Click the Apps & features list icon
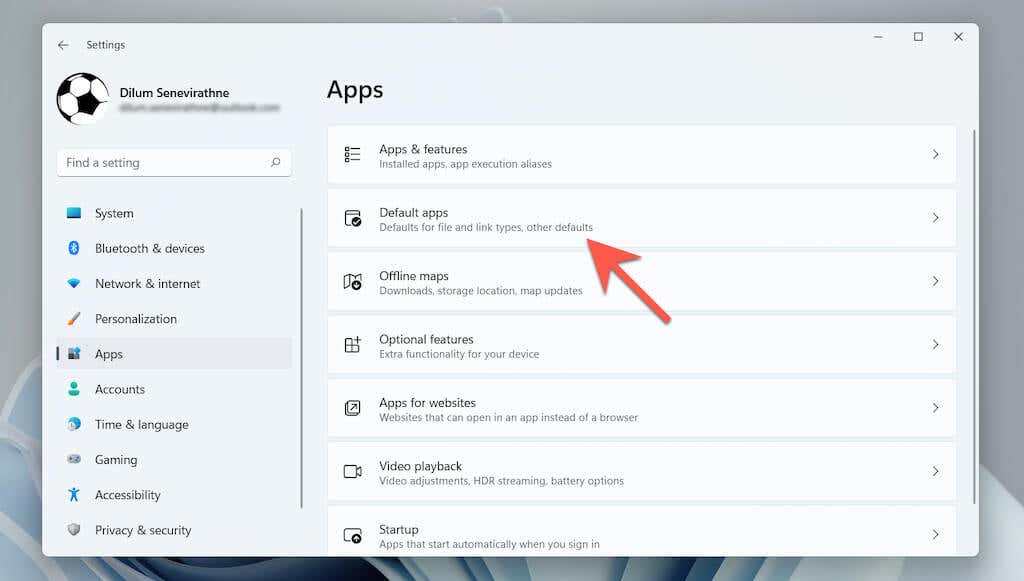Viewport: 1024px width, 581px height. tap(352, 154)
